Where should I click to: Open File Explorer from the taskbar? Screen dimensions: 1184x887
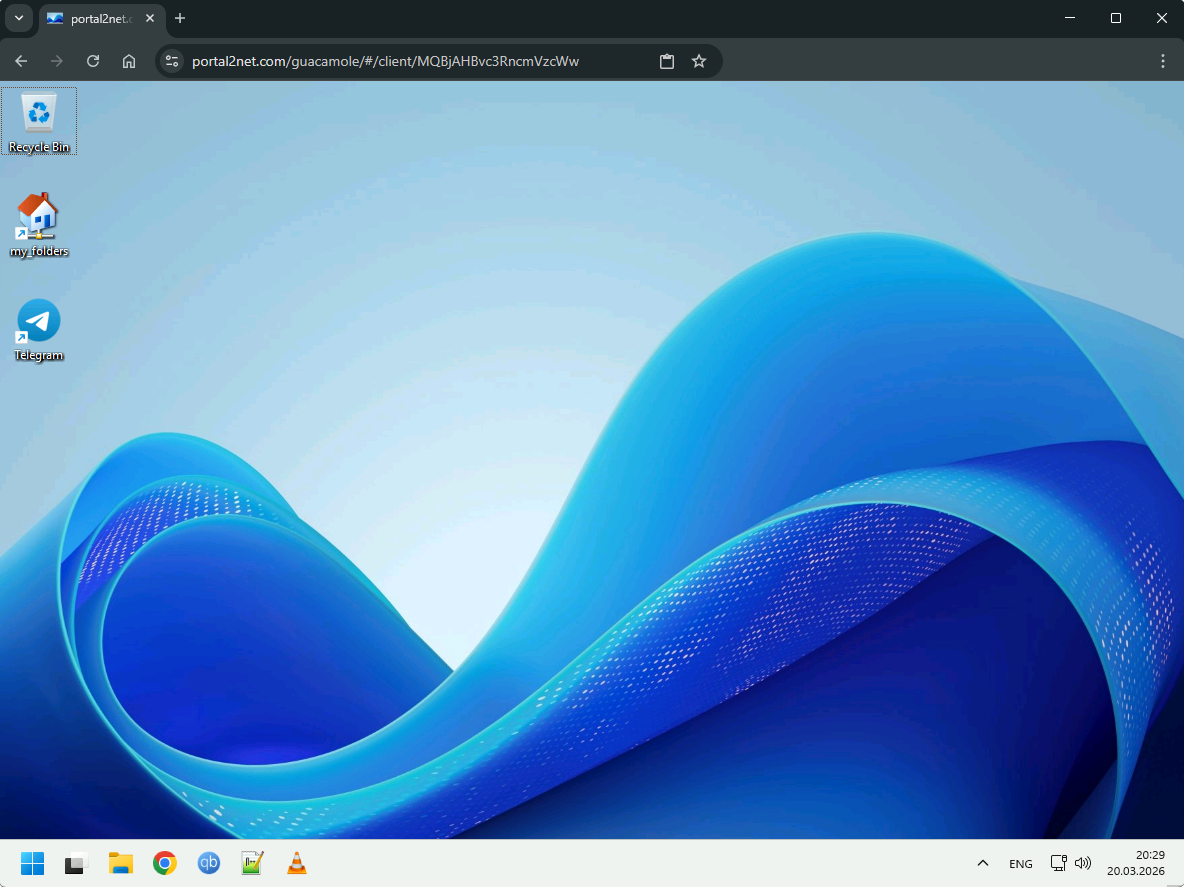pos(121,863)
